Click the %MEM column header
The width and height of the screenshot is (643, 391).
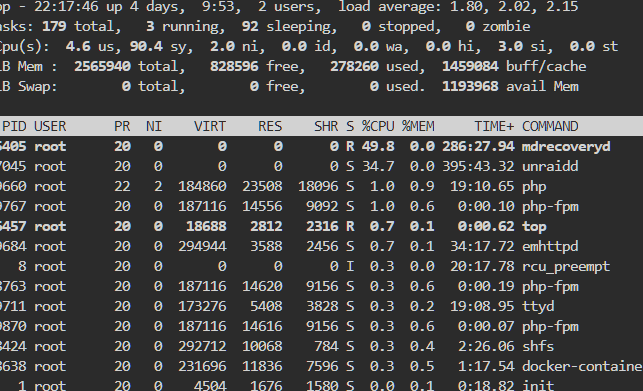pyautogui.click(x=418, y=126)
